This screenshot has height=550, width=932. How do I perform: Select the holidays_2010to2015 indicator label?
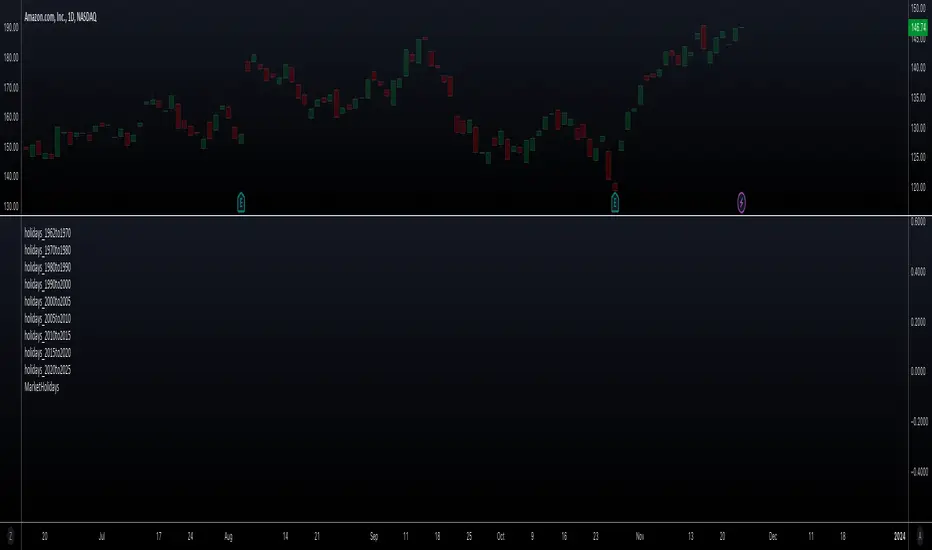click(x=48, y=336)
